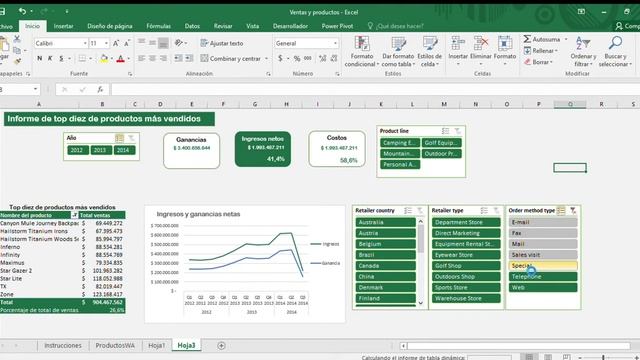Screen dimensions: 640x360
Task: Select column Q header
Action: (x=570, y=104)
